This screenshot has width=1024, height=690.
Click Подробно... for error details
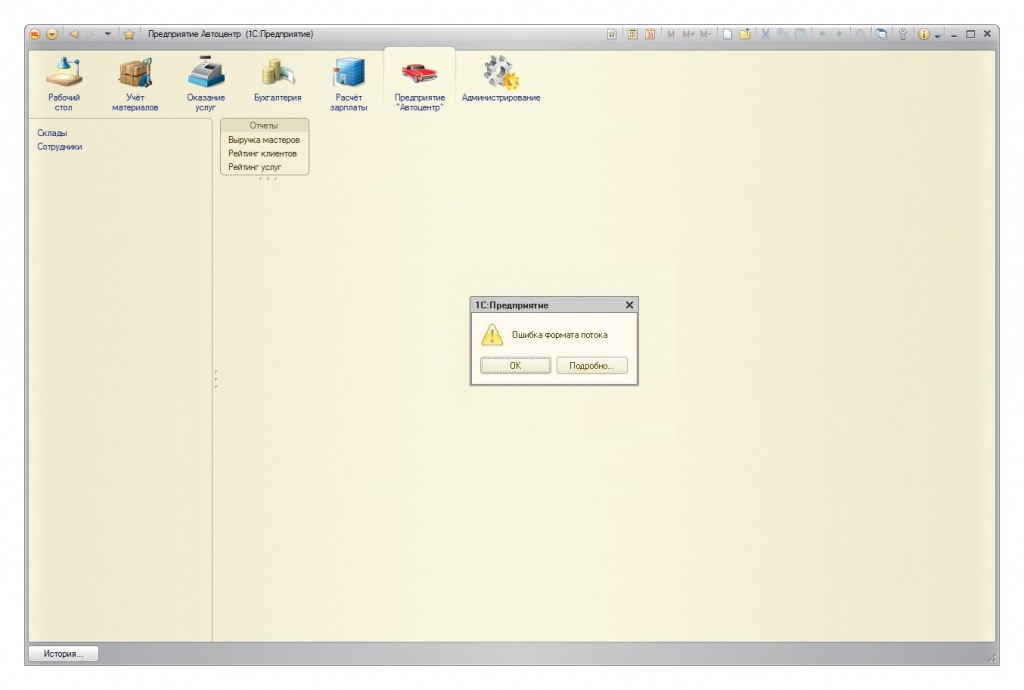592,366
